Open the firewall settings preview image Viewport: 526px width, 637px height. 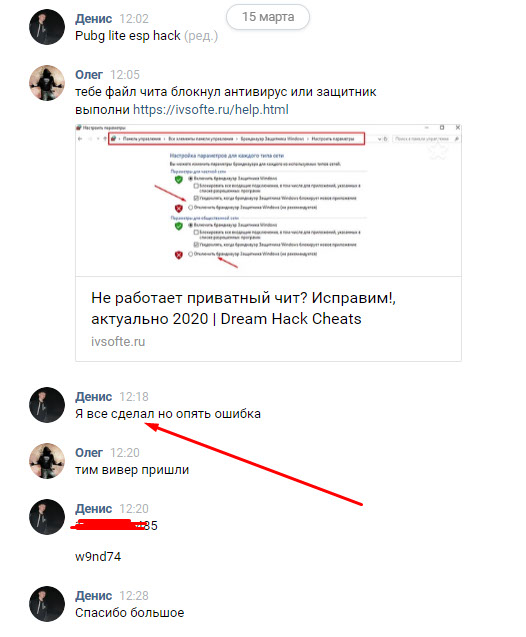coord(268,200)
